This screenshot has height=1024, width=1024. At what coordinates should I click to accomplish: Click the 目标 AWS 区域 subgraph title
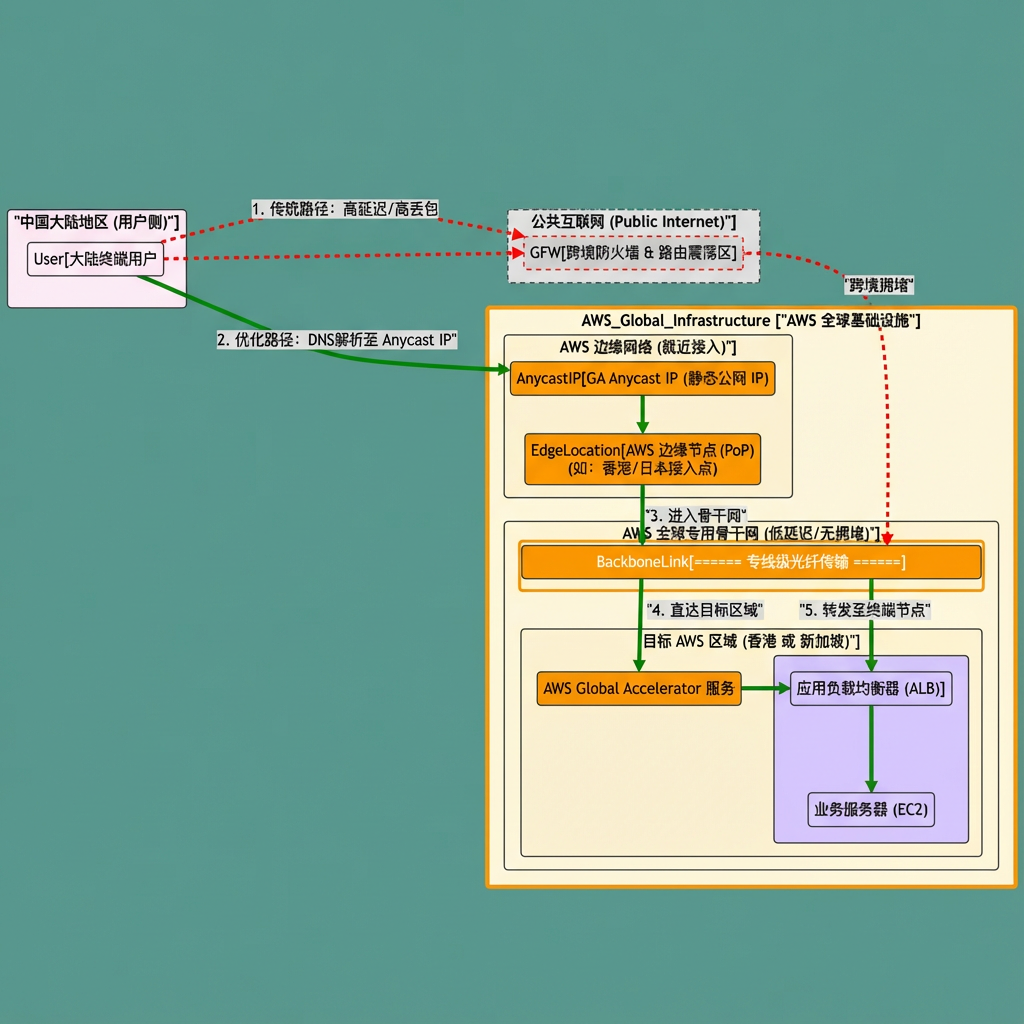click(x=751, y=640)
